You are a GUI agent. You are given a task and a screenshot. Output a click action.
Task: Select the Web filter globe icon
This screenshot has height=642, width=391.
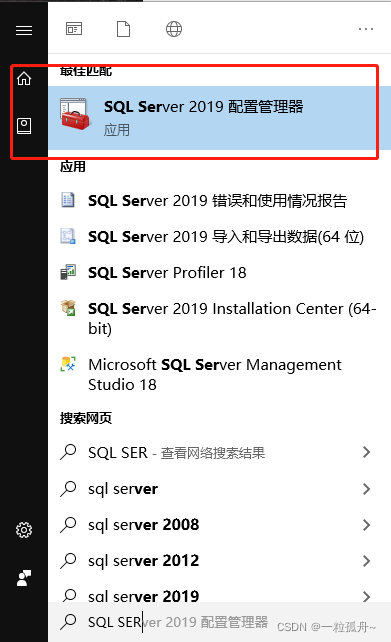pyautogui.click(x=174, y=29)
